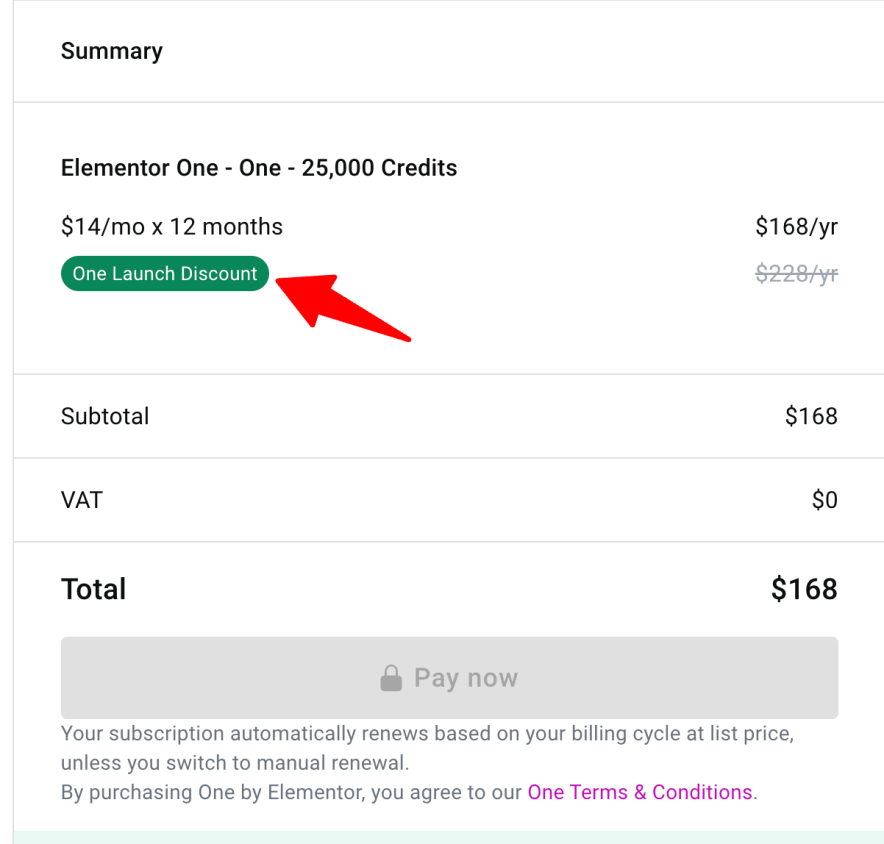Select the $0 VAT amount
884x844 pixels.
pos(826,500)
